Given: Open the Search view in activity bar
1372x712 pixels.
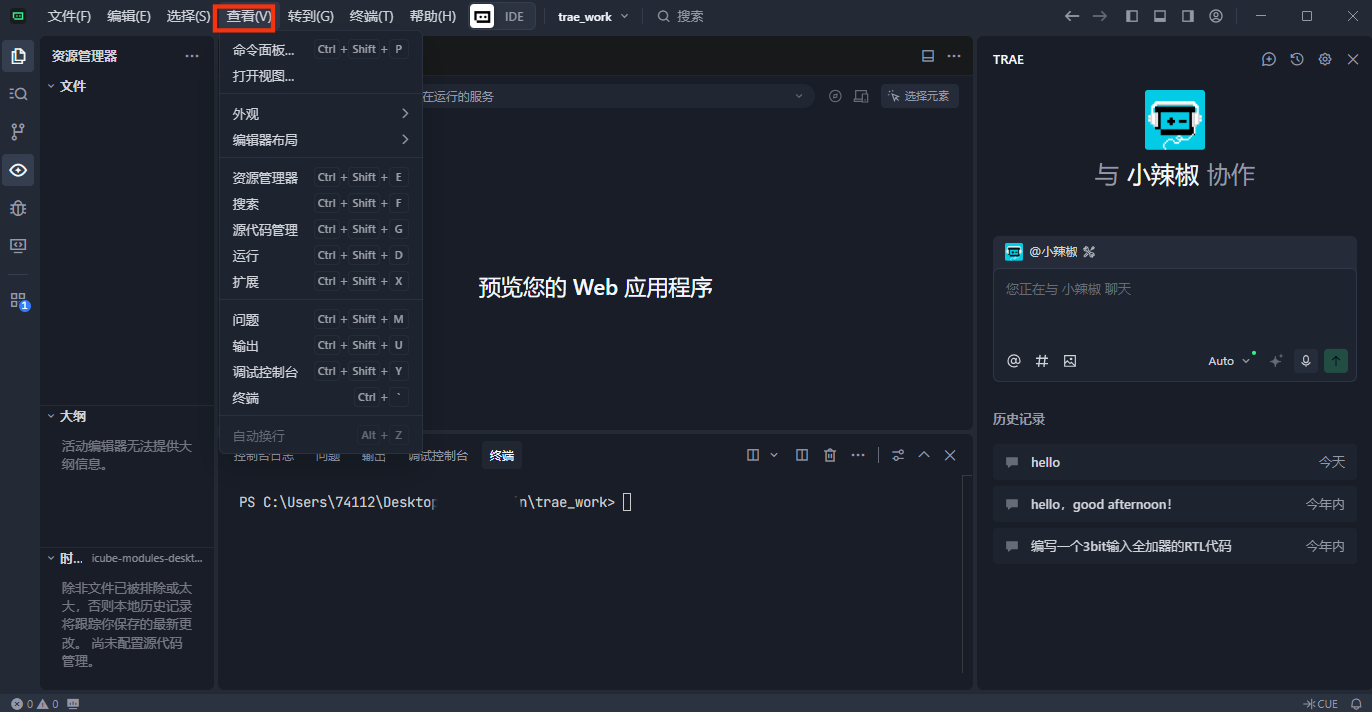Looking at the screenshot, I should click(18, 93).
